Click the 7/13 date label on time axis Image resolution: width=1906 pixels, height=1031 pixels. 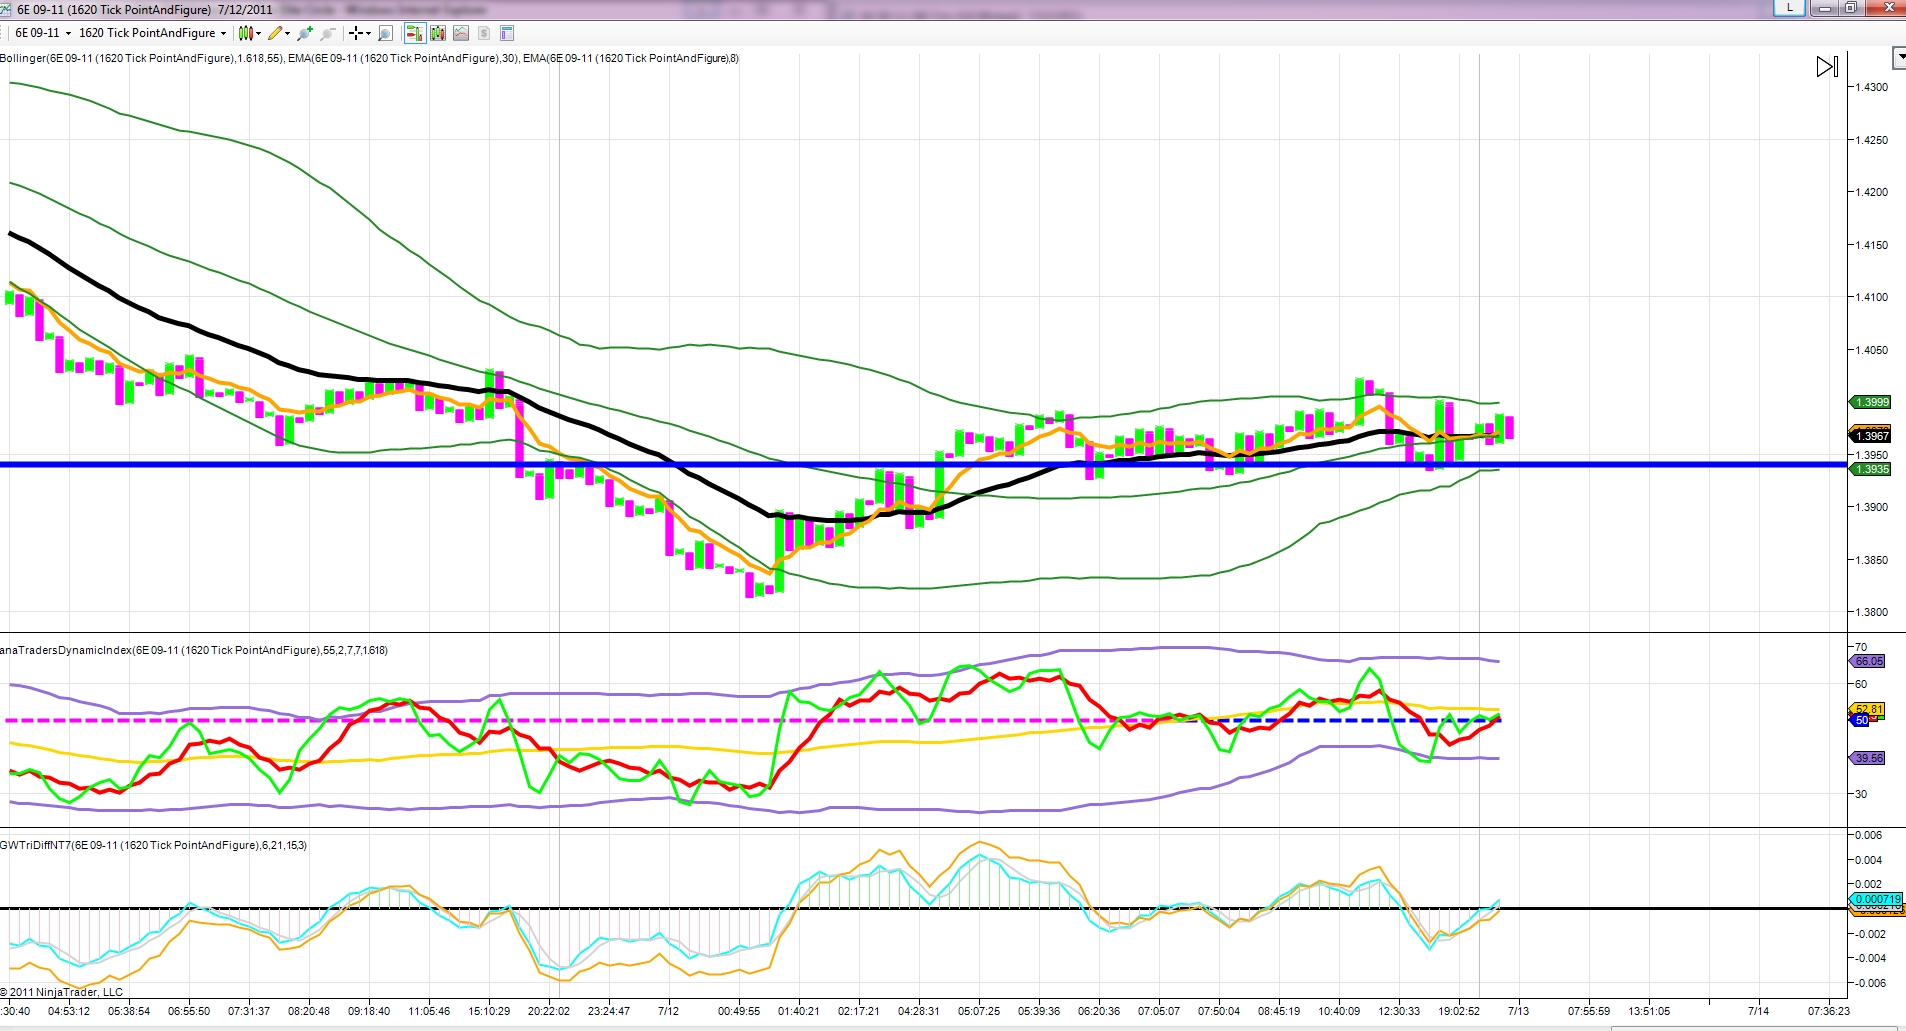click(1518, 1011)
